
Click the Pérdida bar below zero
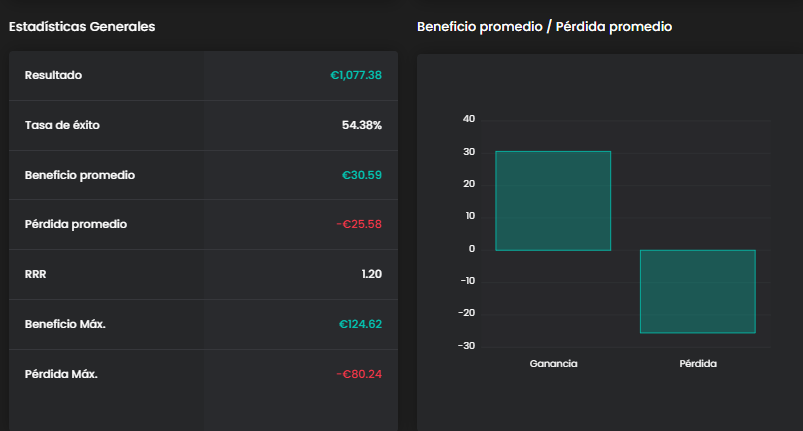[x=697, y=291]
